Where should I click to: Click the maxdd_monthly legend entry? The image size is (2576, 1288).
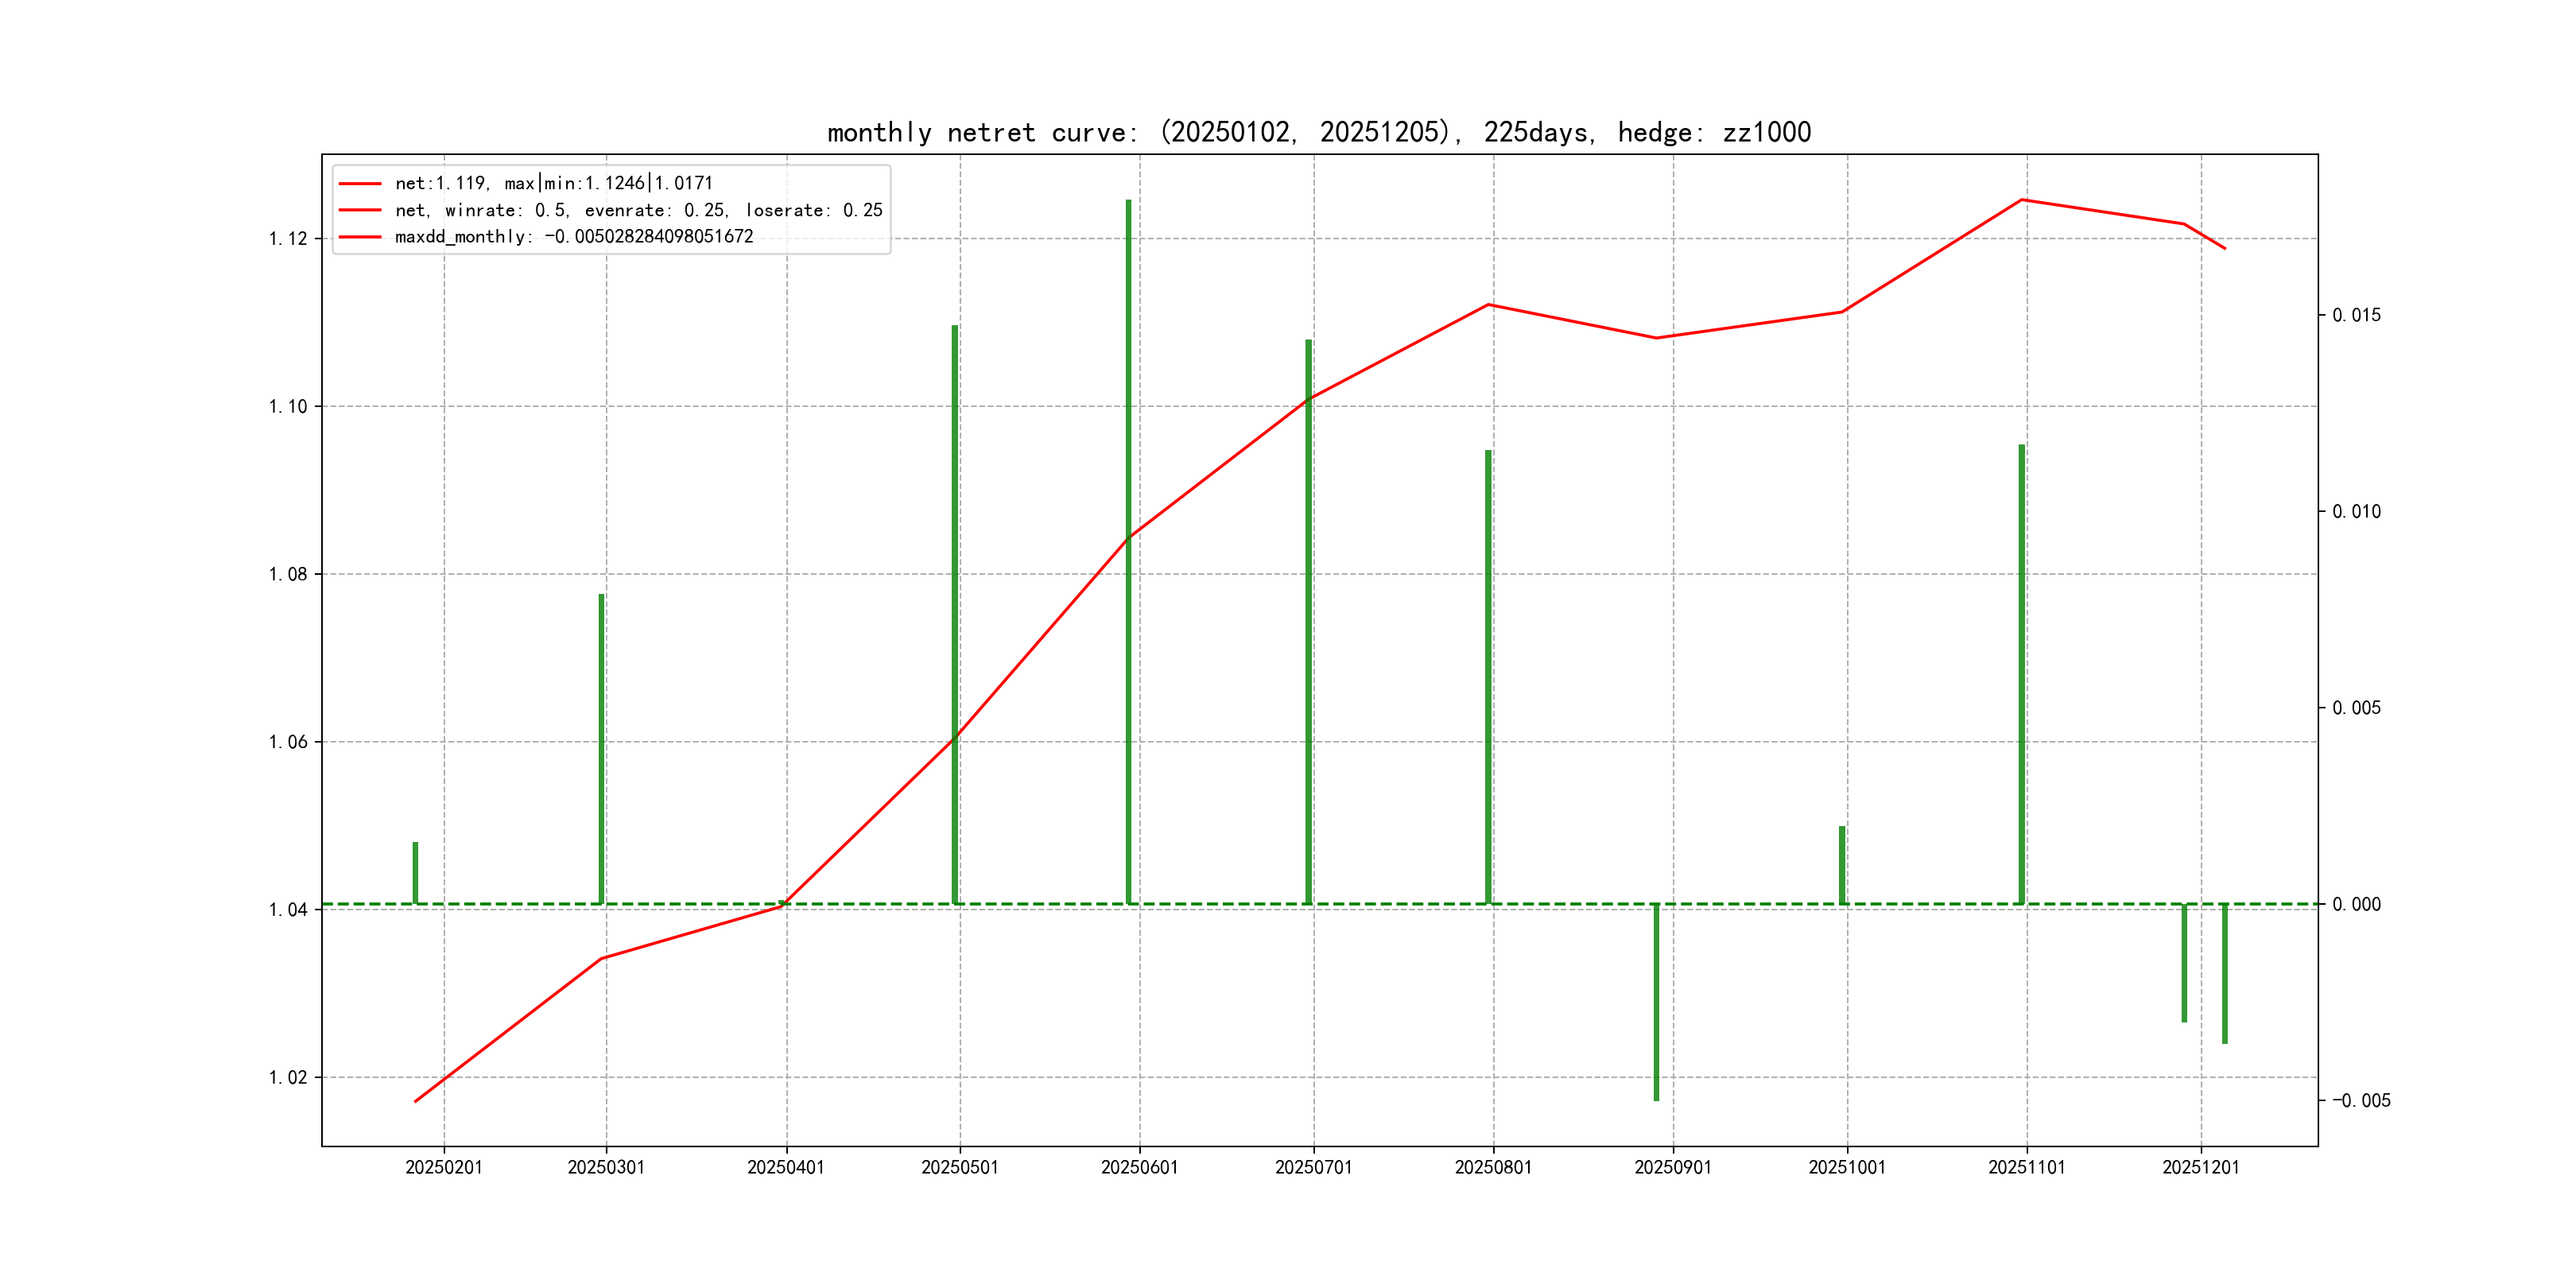(573, 237)
